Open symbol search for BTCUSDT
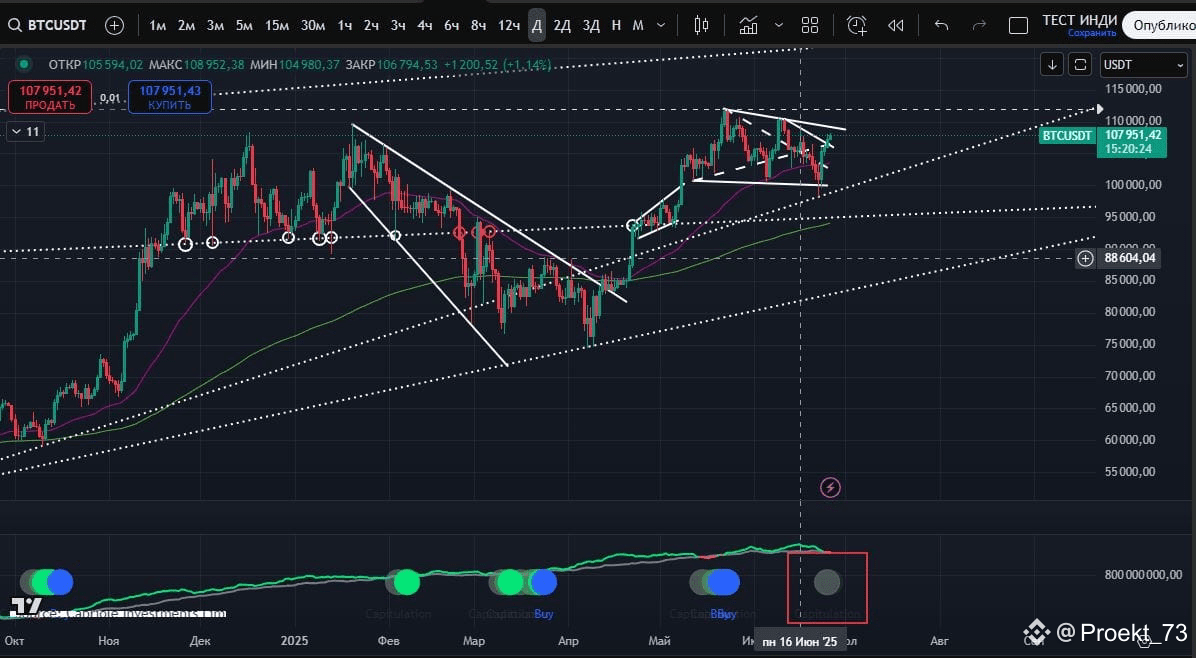 pyautogui.click(x=47, y=25)
